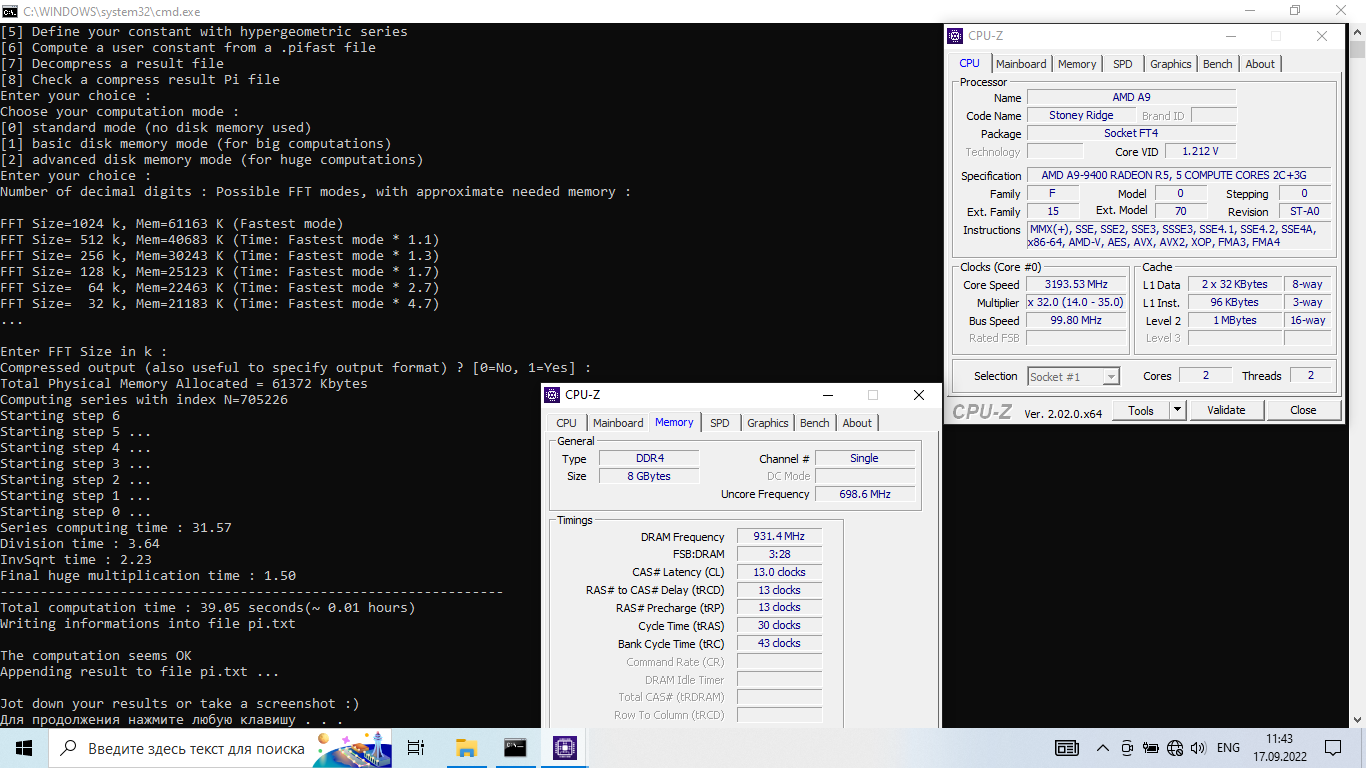Click the Meet Now tray icon
This screenshot has width=1366, height=768.
click(1127, 748)
